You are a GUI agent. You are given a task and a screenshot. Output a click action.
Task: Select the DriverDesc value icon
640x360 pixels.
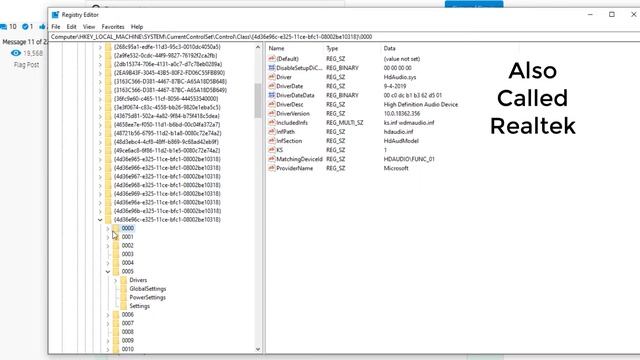tap(272, 104)
